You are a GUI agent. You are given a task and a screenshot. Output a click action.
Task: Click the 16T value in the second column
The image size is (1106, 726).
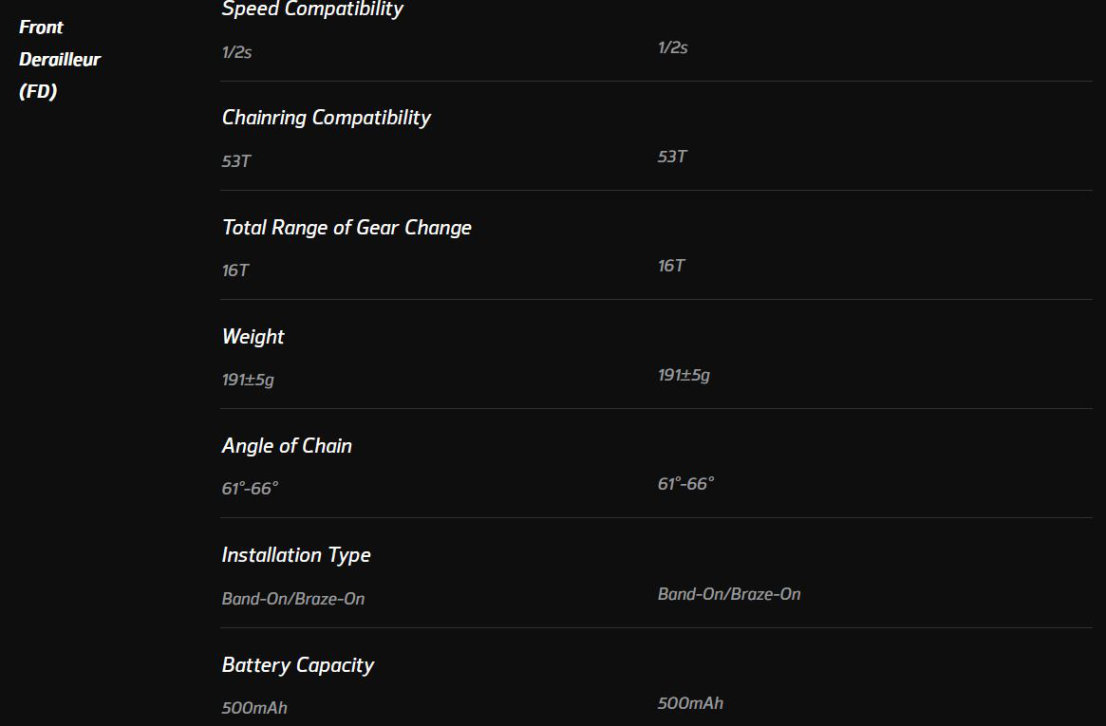[x=672, y=266]
